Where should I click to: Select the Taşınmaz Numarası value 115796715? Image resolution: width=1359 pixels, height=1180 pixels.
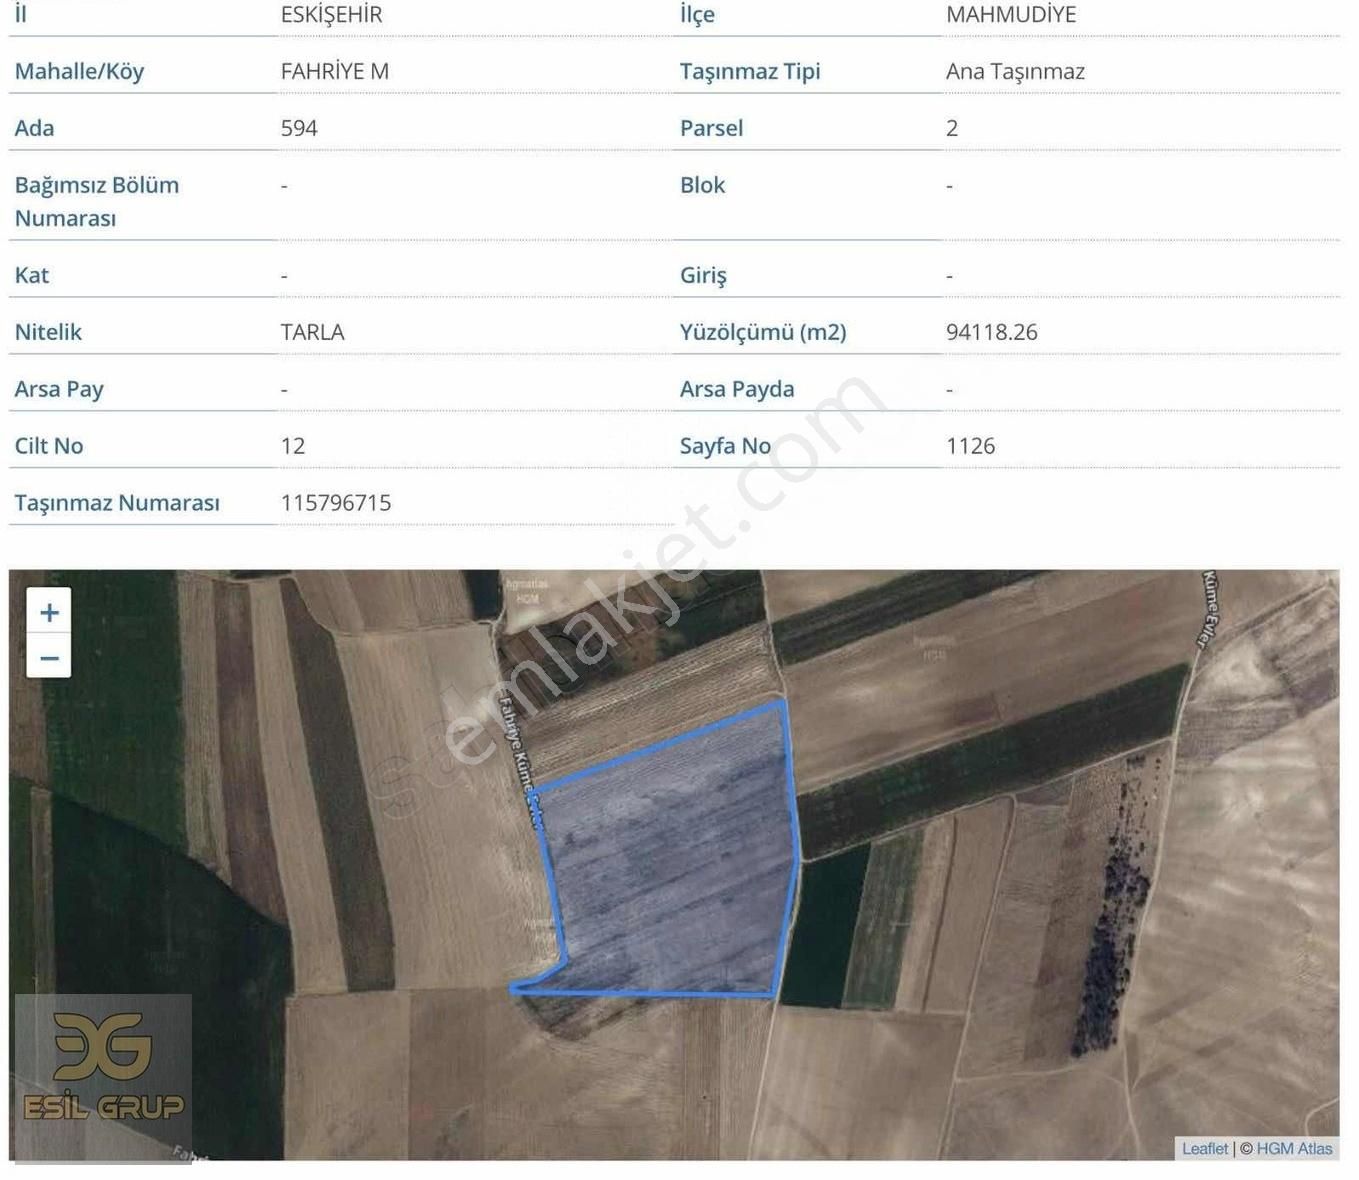[x=335, y=502]
